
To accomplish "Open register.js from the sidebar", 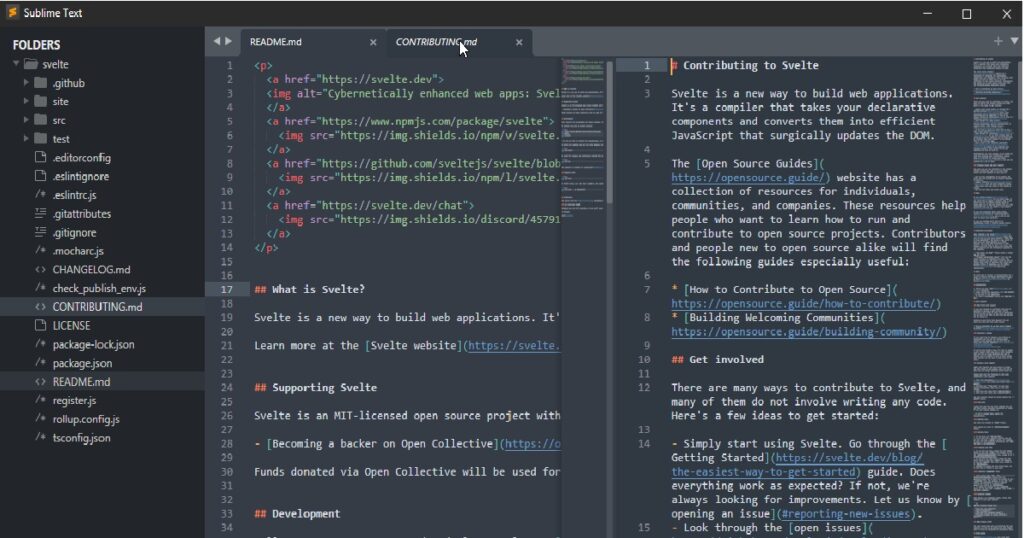I will (74, 400).
